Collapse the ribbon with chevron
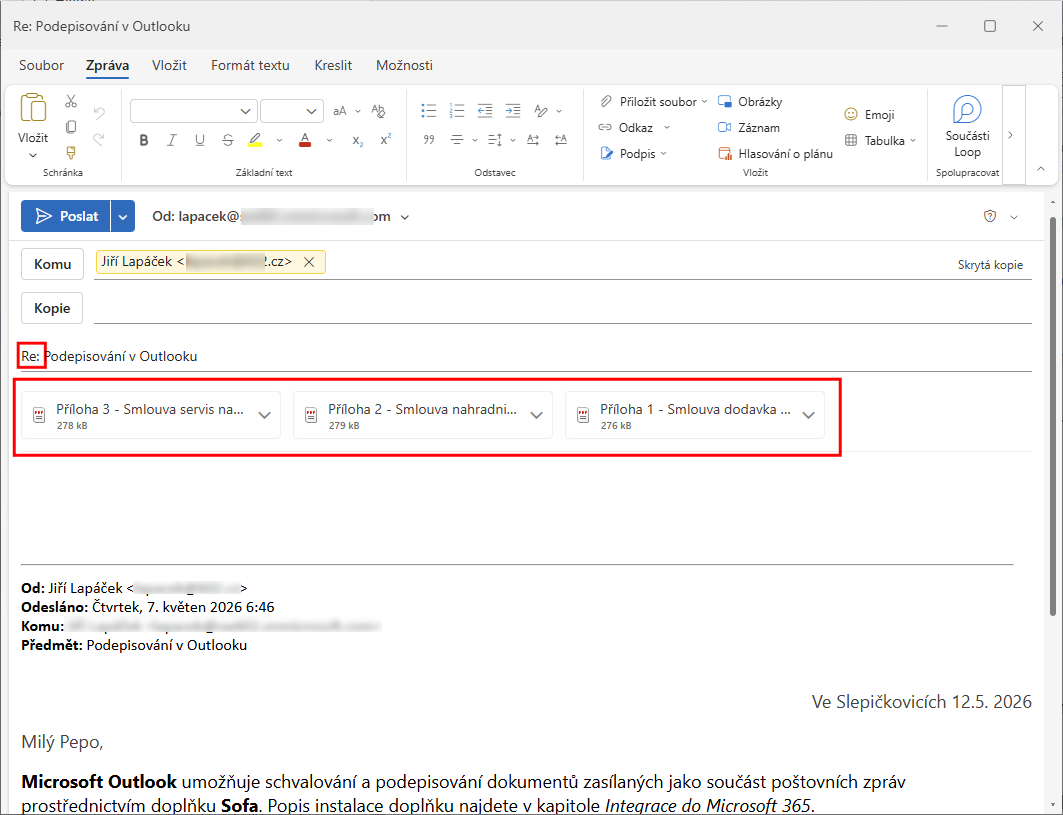Viewport: 1063px width, 815px height. click(x=1041, y=169)
